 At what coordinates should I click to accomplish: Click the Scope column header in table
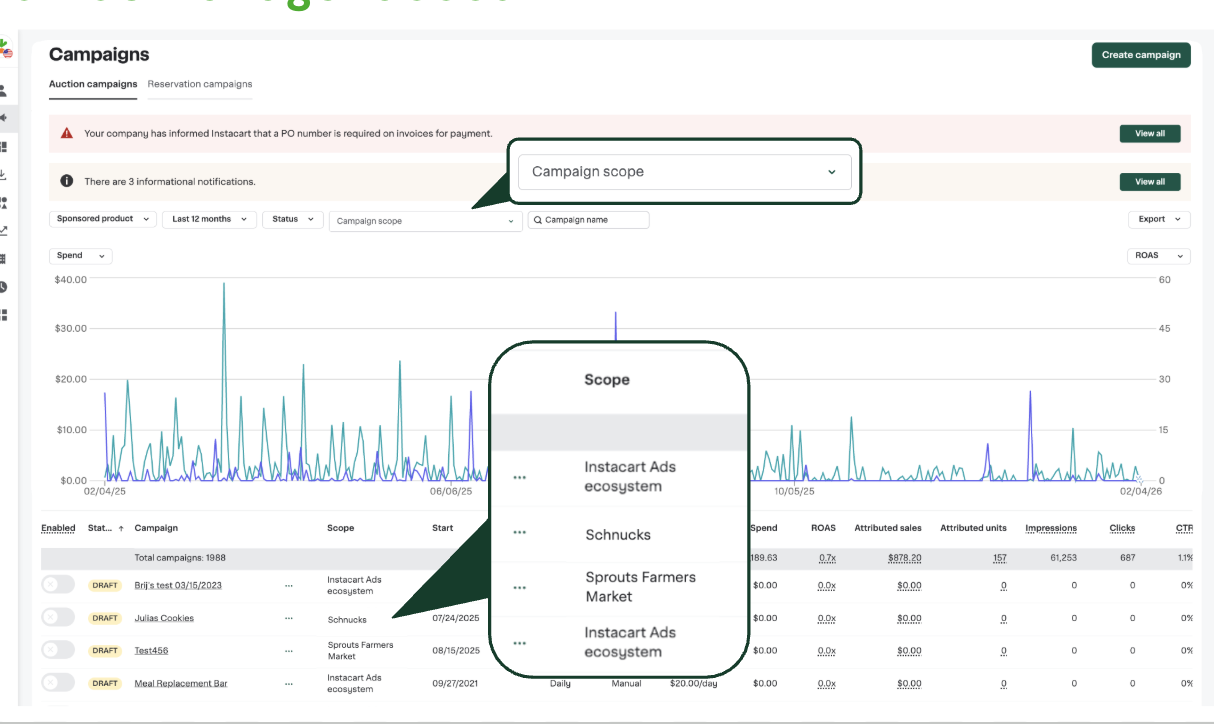[340, 528]
